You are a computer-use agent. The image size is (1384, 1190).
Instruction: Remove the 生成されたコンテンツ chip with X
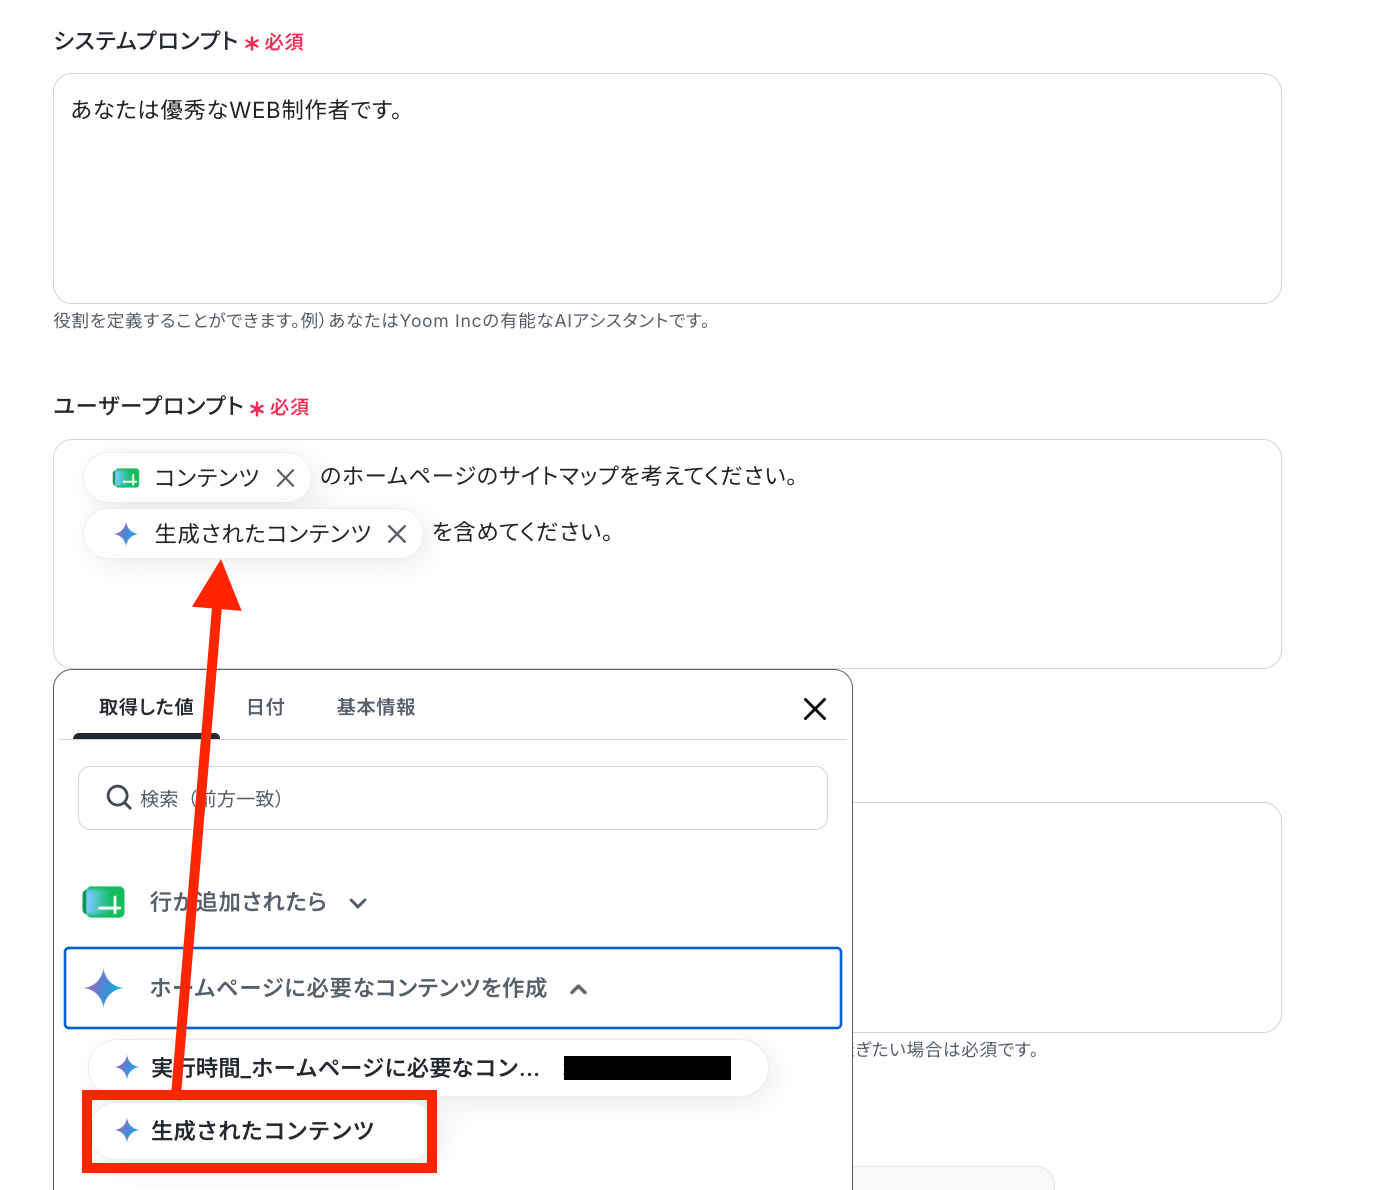tap(397, 534)
